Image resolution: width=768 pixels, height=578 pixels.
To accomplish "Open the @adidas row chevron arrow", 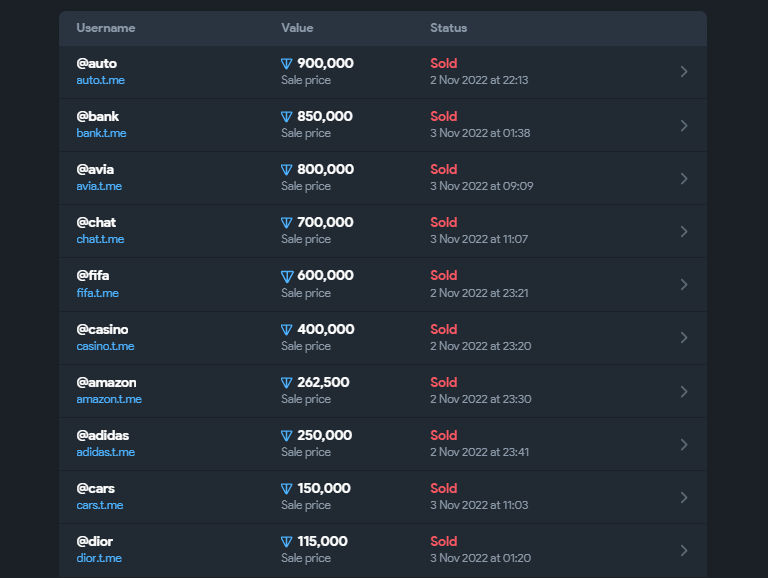I will [x=684, y=444].
